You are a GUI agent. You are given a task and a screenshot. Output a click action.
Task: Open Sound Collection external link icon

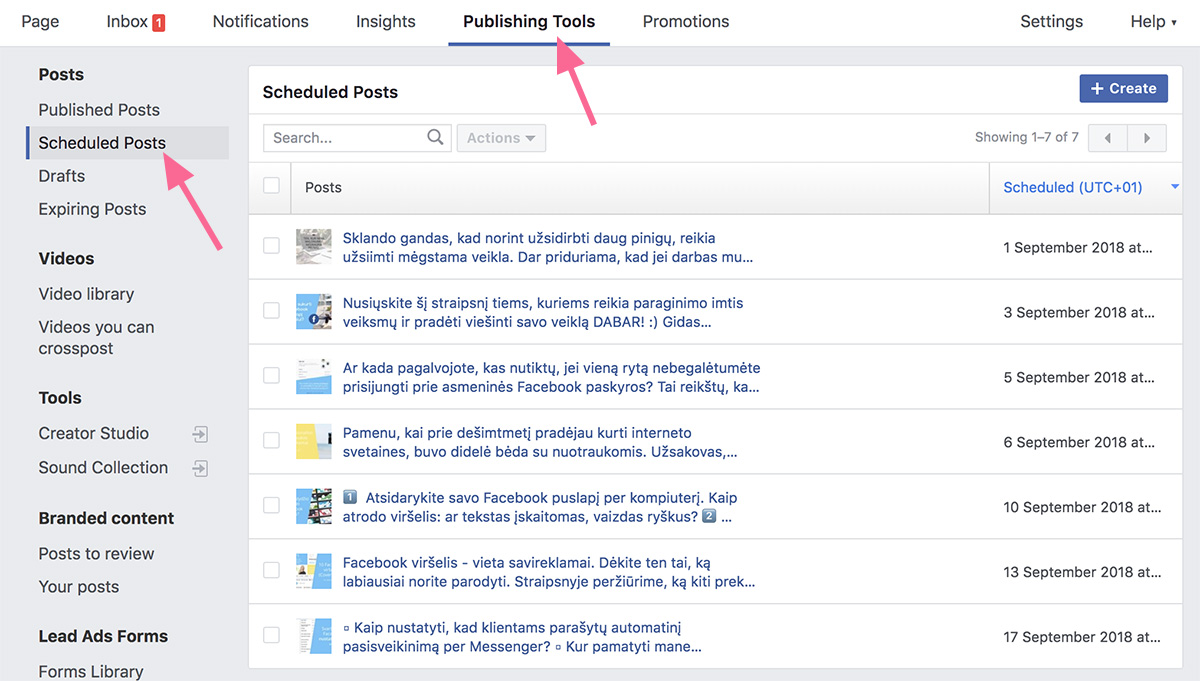(200, 468)
